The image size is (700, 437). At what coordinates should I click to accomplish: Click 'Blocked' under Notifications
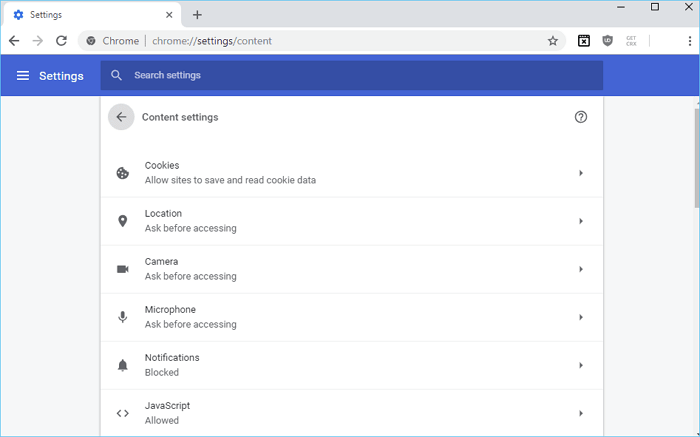(x=162, y=372)
